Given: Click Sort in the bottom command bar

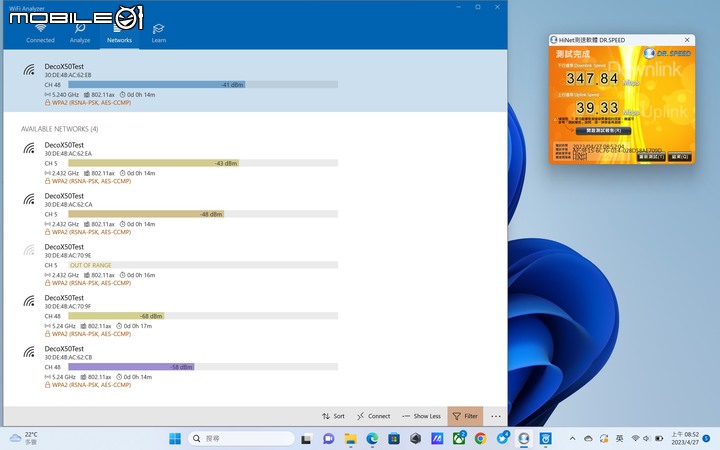Looking at the screenshot, I should click(333, 416).
